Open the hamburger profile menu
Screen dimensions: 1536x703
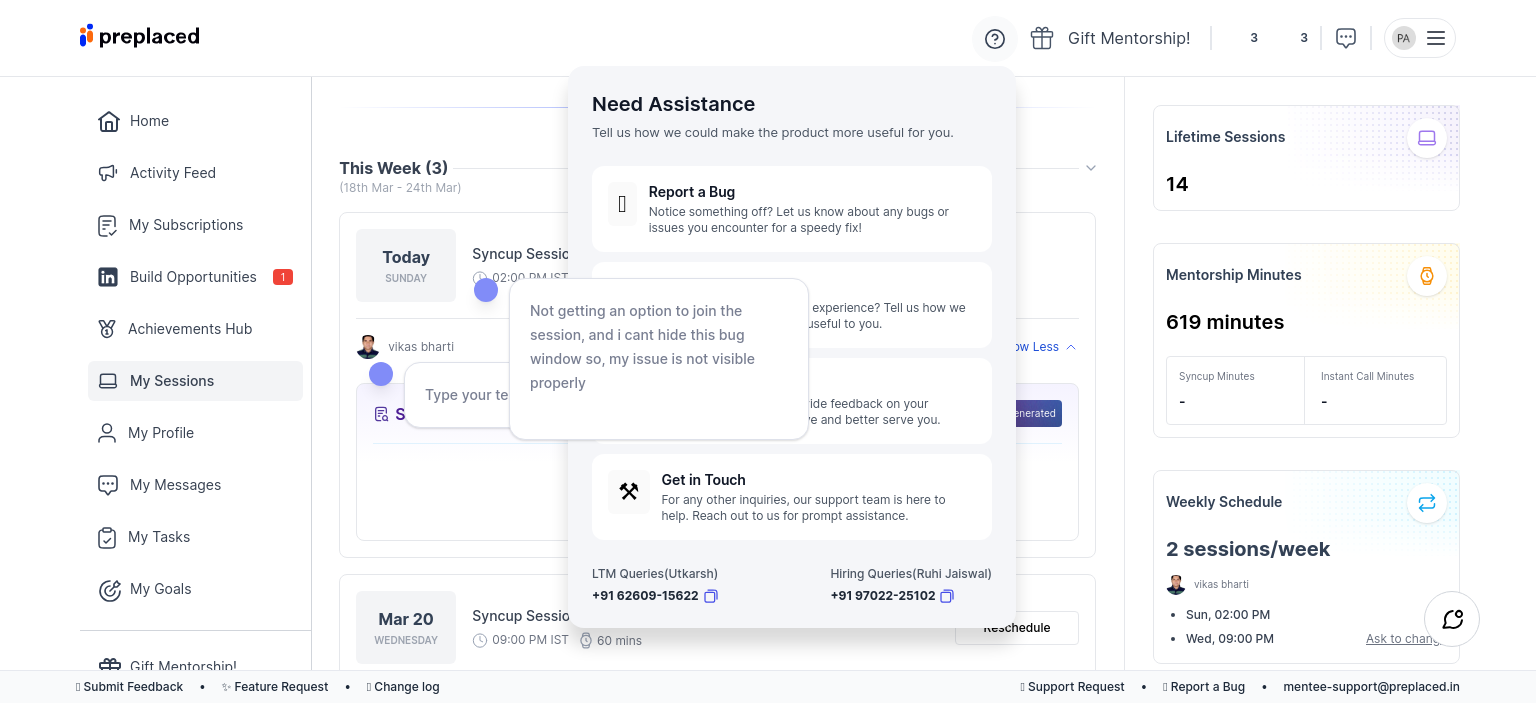[x=1435, y=38]
